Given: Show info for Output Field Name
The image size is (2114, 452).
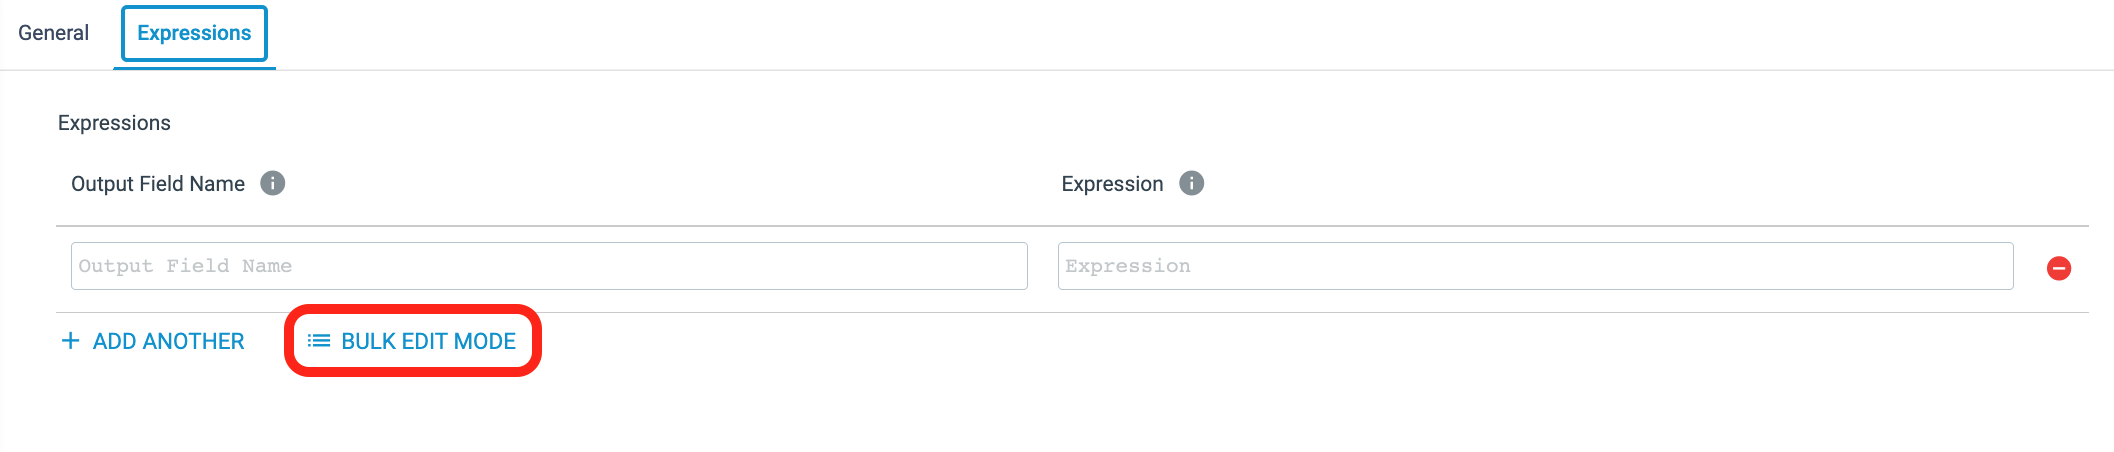Looking at the screenshot, I should coord(273,183).
